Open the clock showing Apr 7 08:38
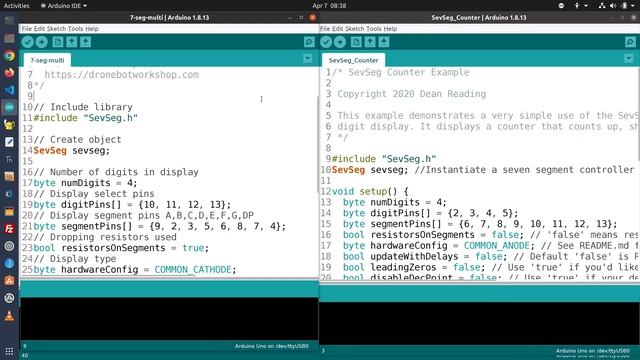 [x=329, y=6]
